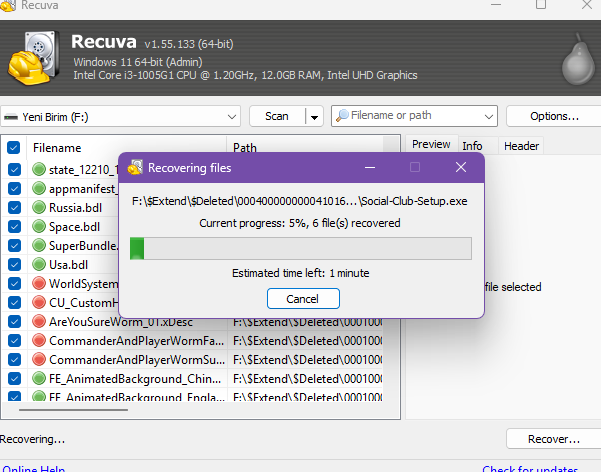Screen dimensions: 601x472
Task: Click red status dot for CommanderAndPlayerWormSu file
Action: [39, 359]
